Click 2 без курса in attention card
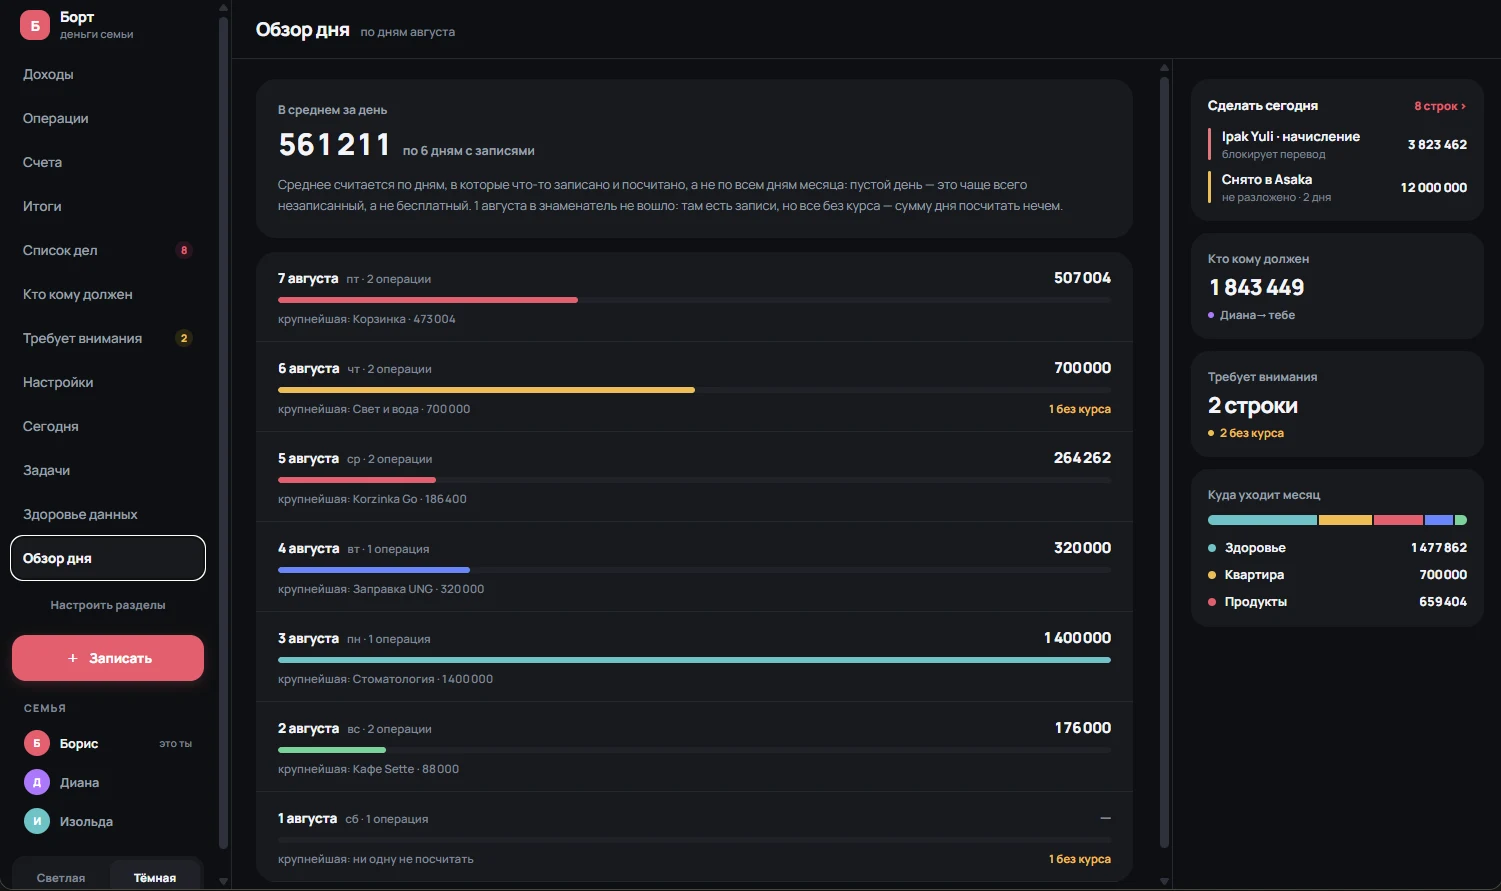This screenshot has width=1501, height=891. coord(1251,433)
